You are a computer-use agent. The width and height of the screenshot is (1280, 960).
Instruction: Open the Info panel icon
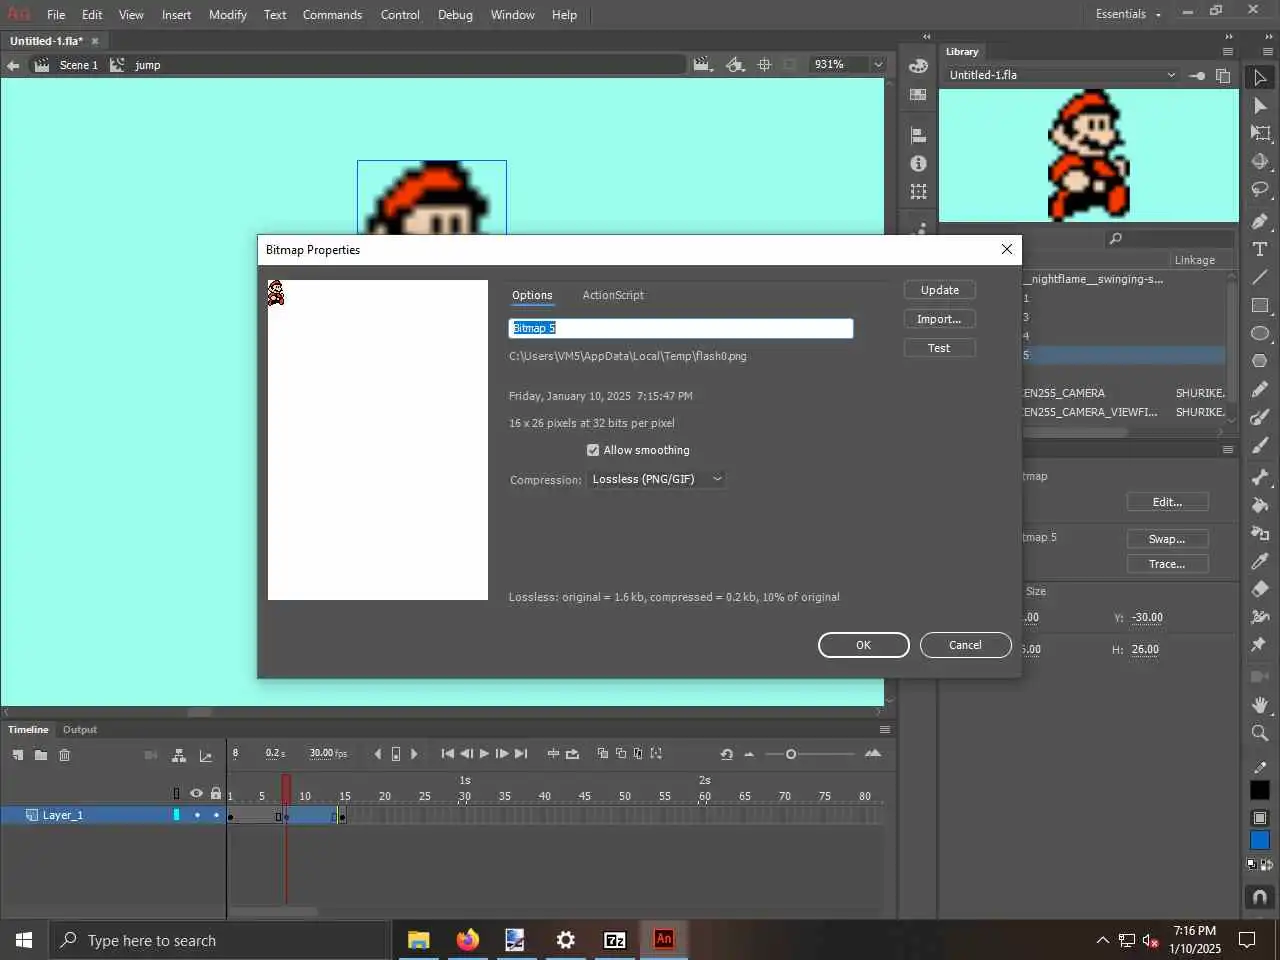click(x=918, y=163)
